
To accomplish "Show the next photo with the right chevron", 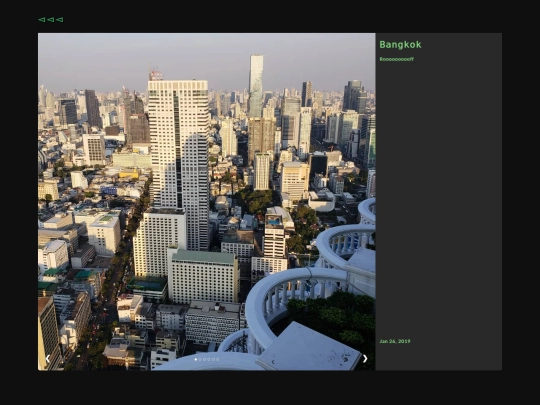I will (365, 359).
